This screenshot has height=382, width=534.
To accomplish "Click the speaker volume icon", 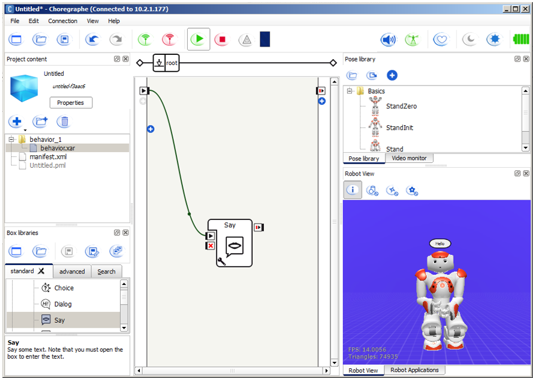I will [388, 40].
